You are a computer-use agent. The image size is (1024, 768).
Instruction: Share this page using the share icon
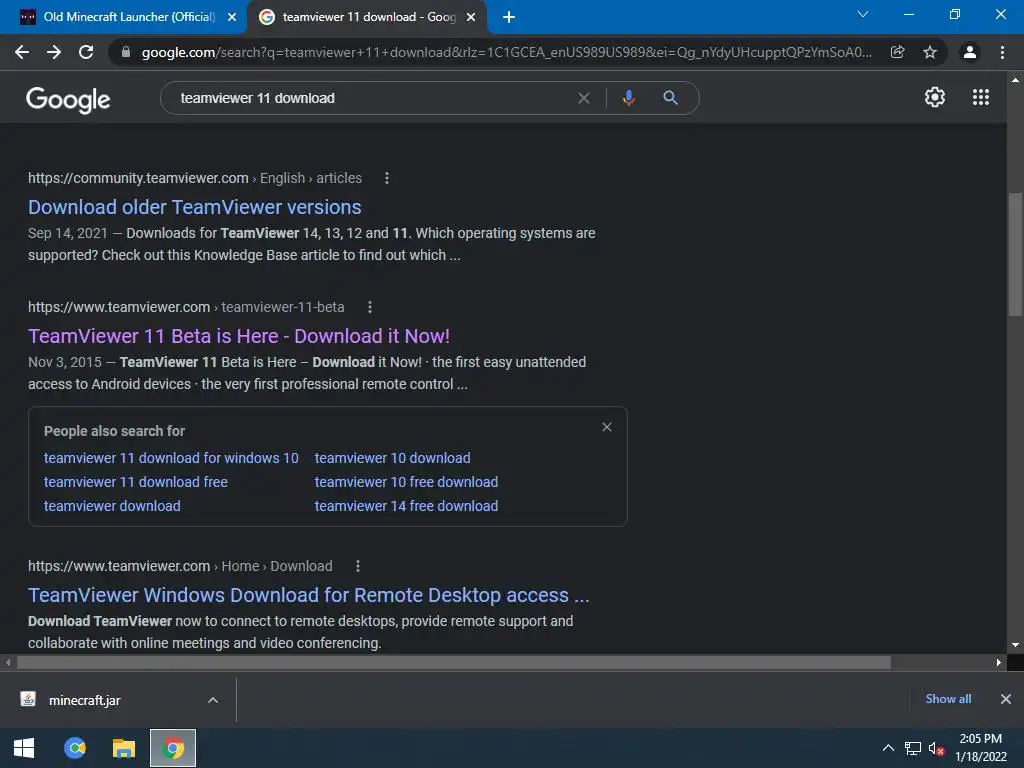click(x=897, y=52)
